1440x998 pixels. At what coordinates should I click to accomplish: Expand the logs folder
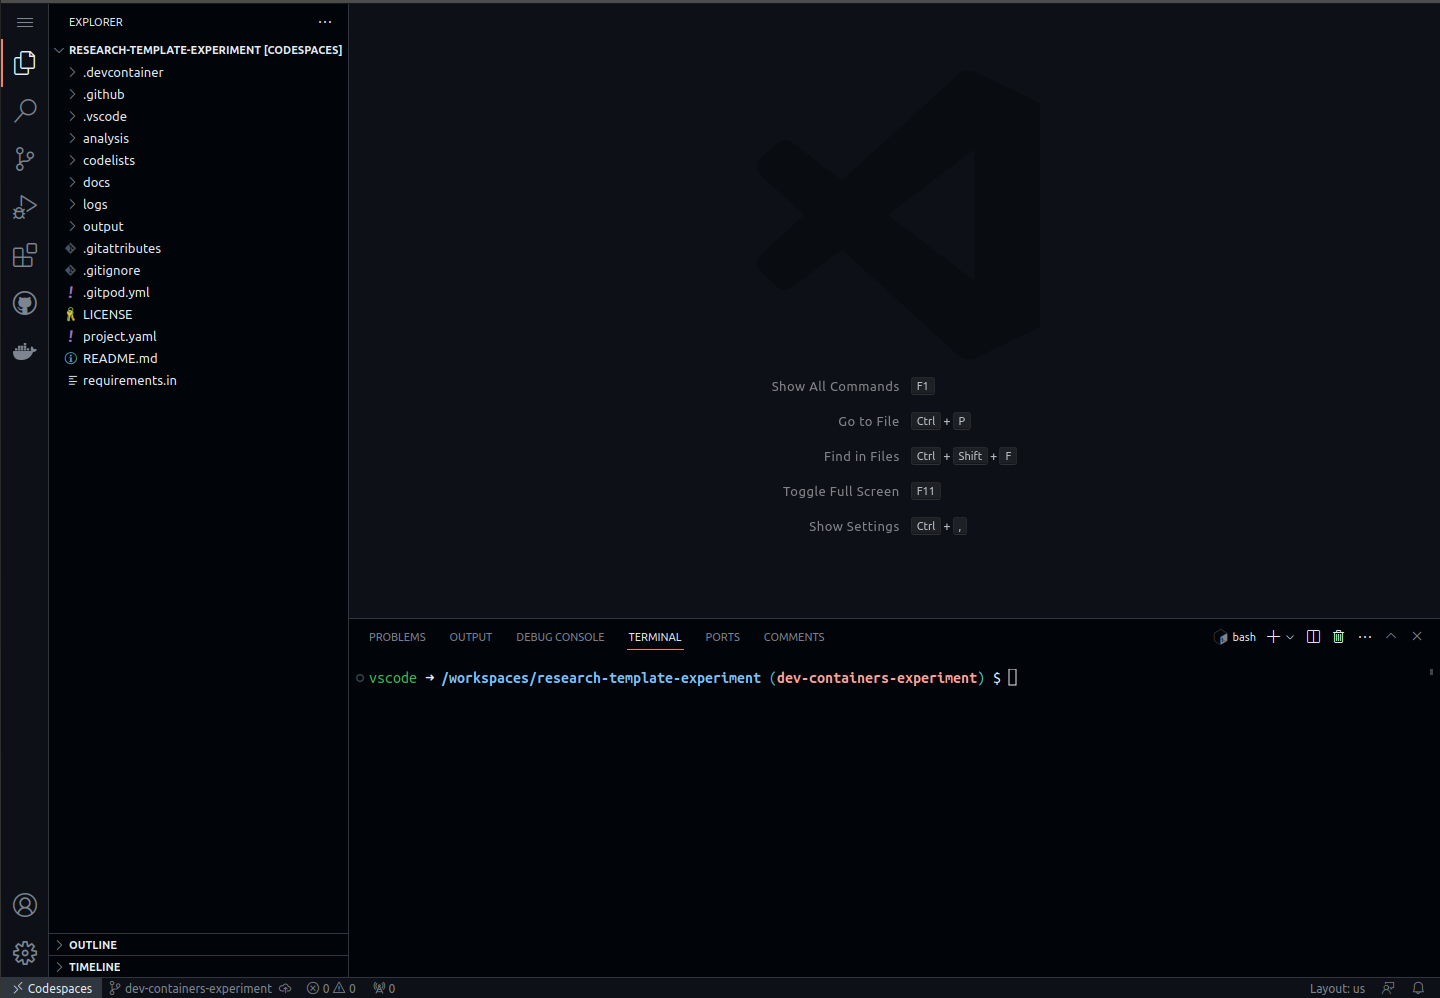(x=198, y=204)
